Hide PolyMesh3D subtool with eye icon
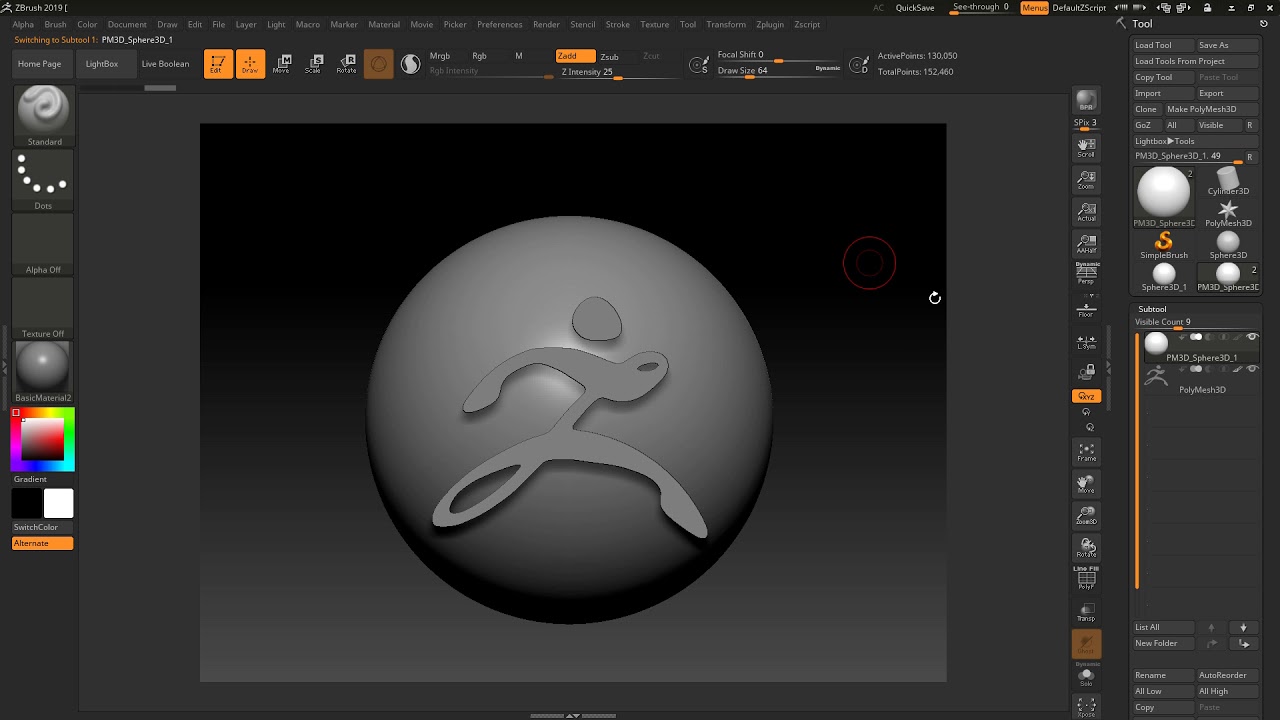Screen dimensions: 1280x720 pos(1252,369)
